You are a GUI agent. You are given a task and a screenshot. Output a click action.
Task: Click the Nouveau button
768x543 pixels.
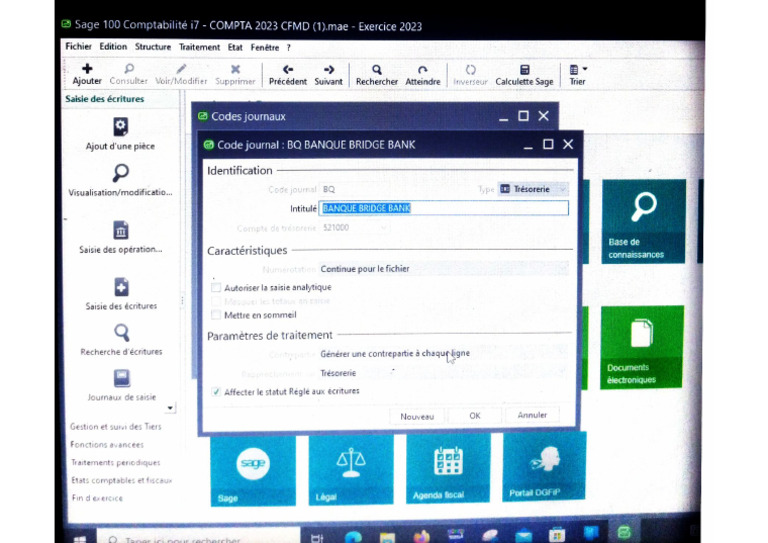[x=417, y=417]
